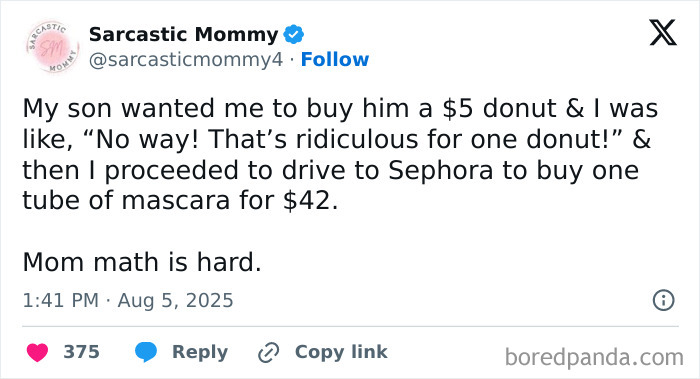Click the Reply button label
Viewport: 700px width, 379px height.
point(200,352)
